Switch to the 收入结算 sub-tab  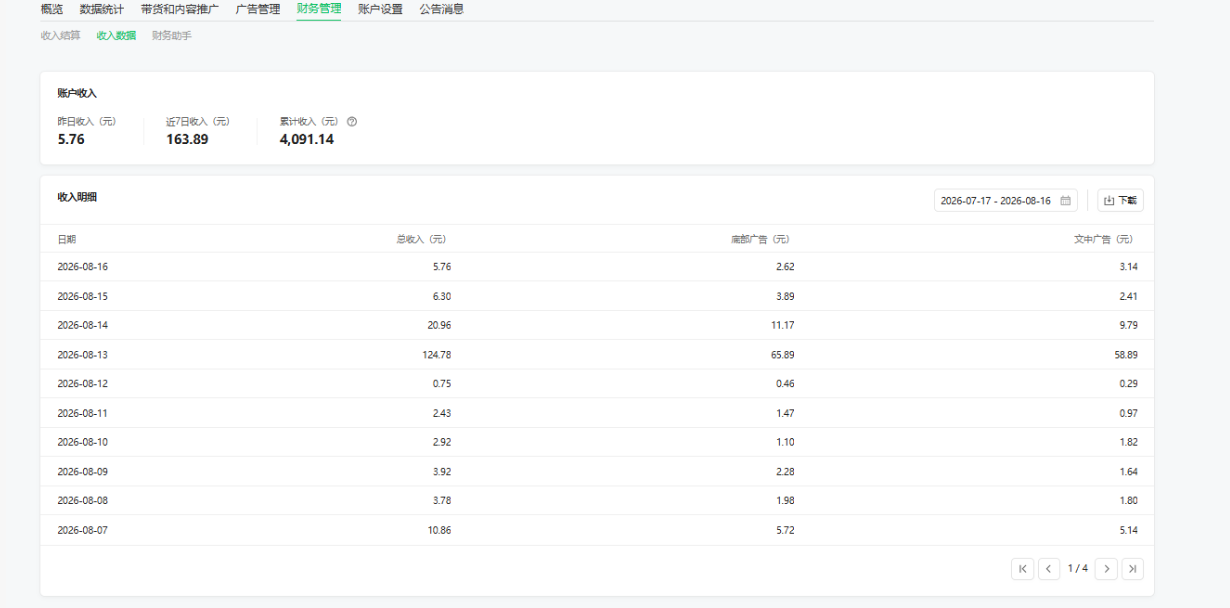click(x=61, y=35)
